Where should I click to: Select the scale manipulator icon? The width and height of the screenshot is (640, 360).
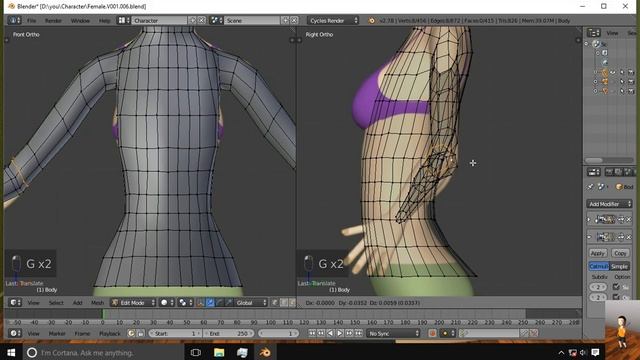229,302
